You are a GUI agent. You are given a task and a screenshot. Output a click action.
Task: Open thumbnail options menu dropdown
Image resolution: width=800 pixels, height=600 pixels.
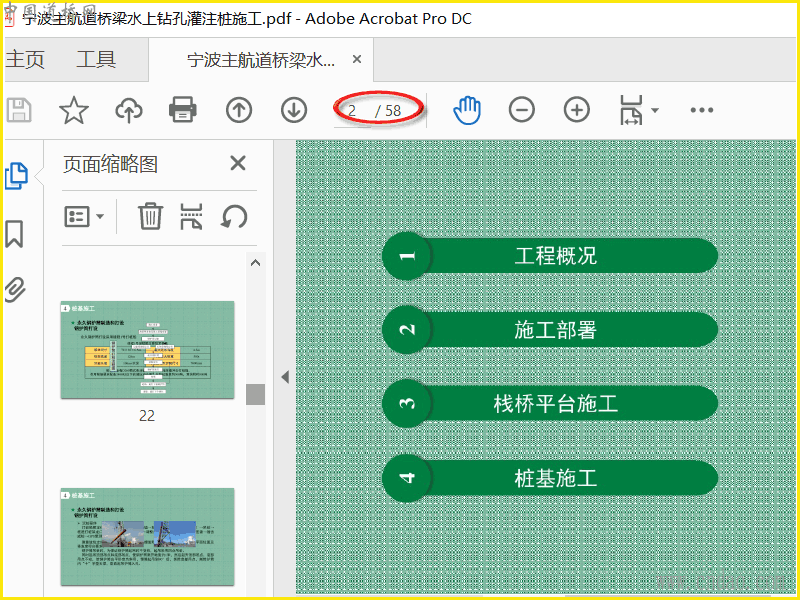pos(84,216)
